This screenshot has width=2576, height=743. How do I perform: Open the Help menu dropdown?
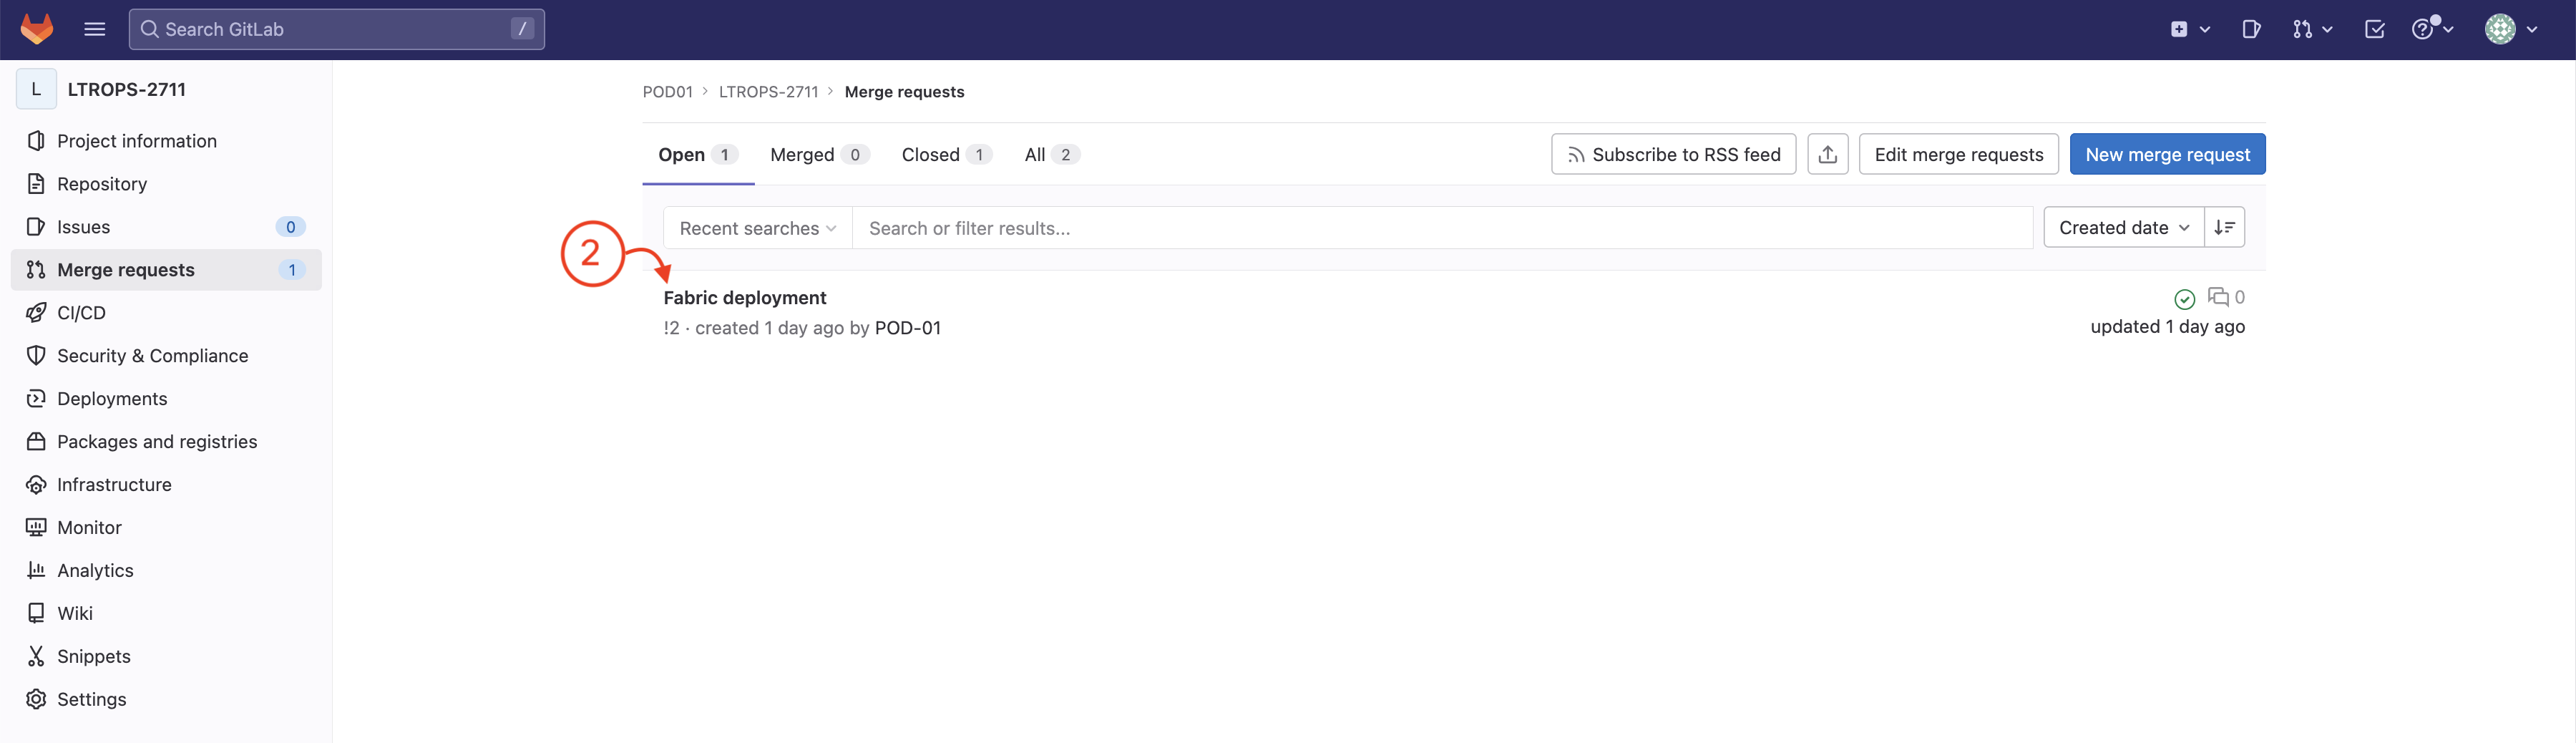pyautogui.click(x=2432, y=29)
